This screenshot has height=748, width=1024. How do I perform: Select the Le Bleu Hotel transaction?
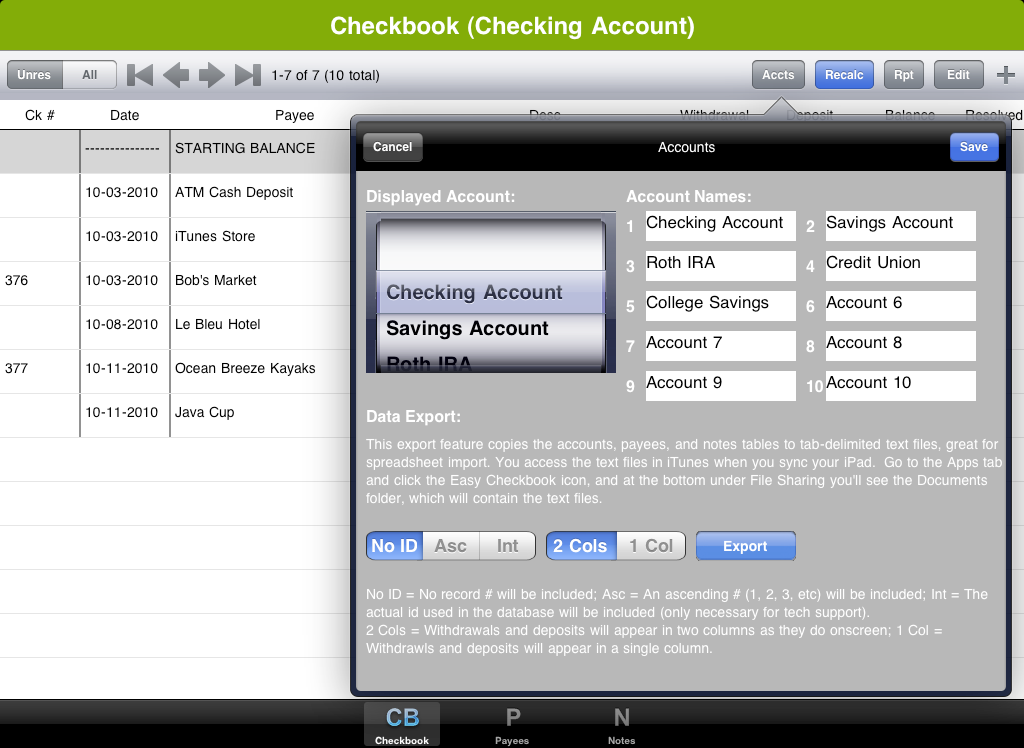pos(175,326)
